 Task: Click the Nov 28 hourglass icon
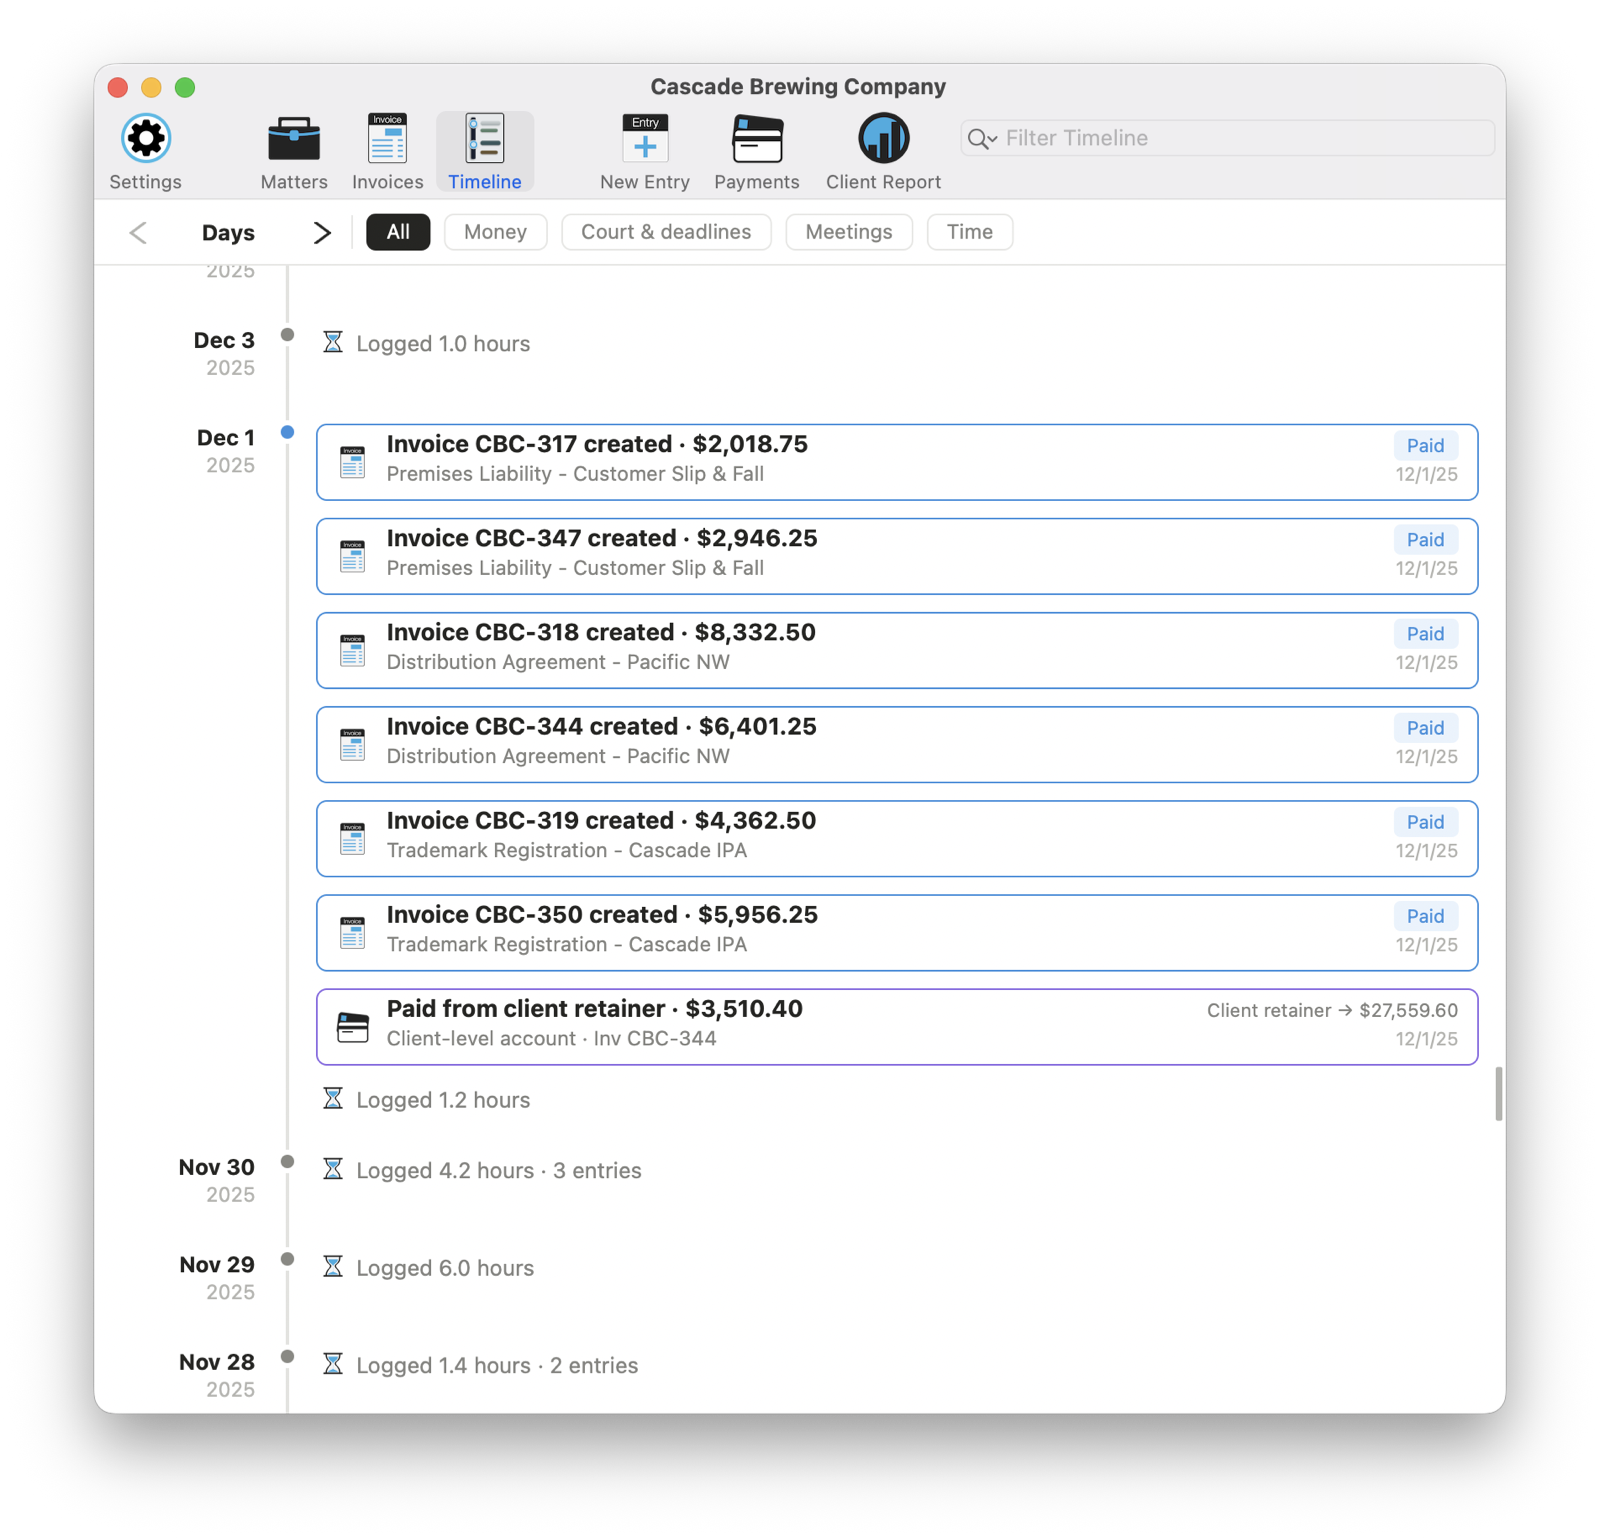pos(333,1364)
